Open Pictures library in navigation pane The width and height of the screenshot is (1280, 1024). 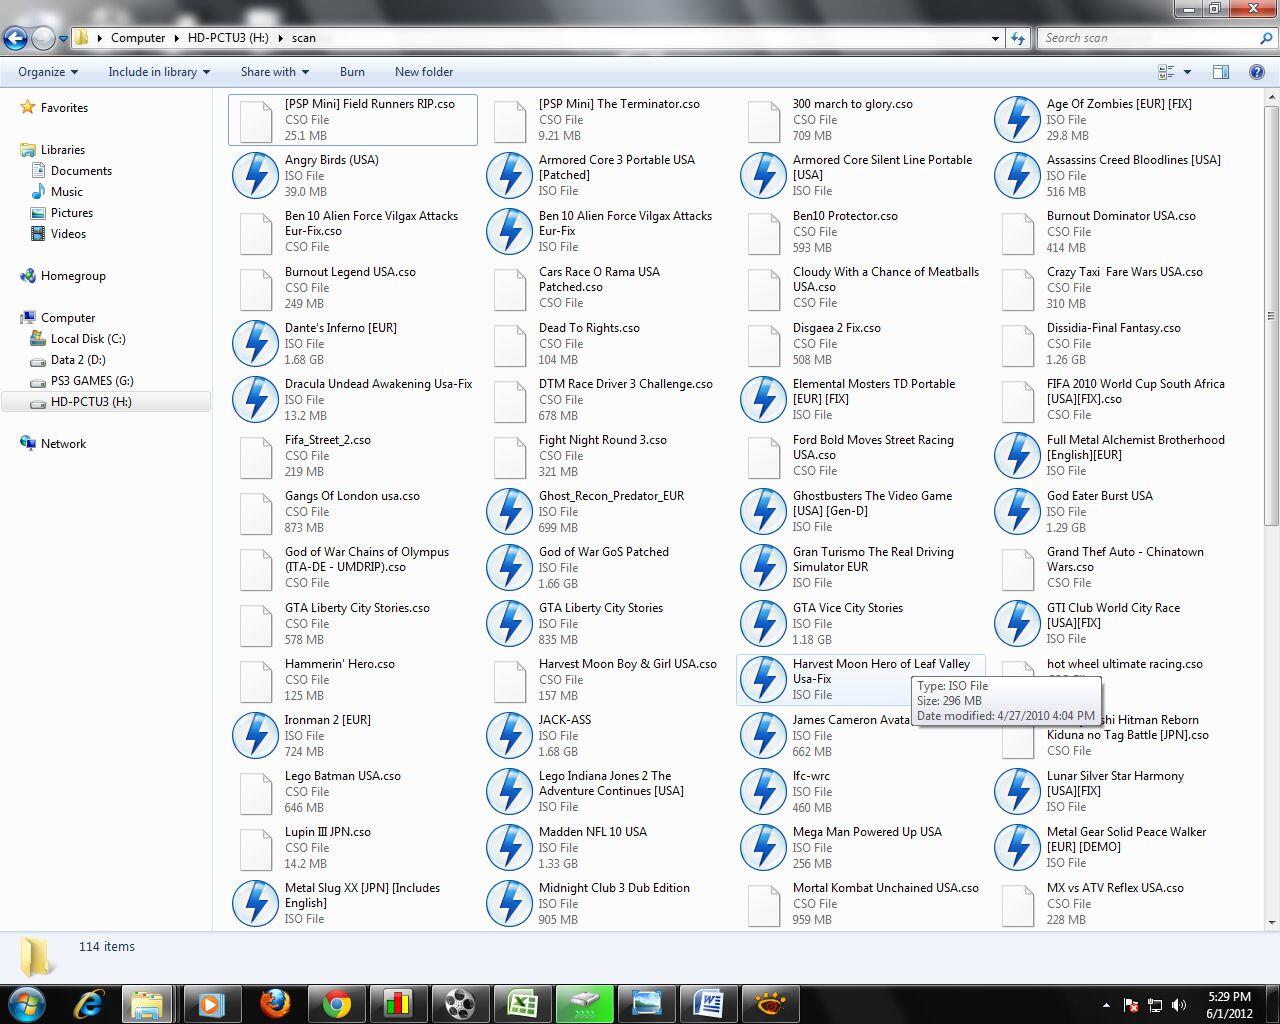[x=71, y=213]
